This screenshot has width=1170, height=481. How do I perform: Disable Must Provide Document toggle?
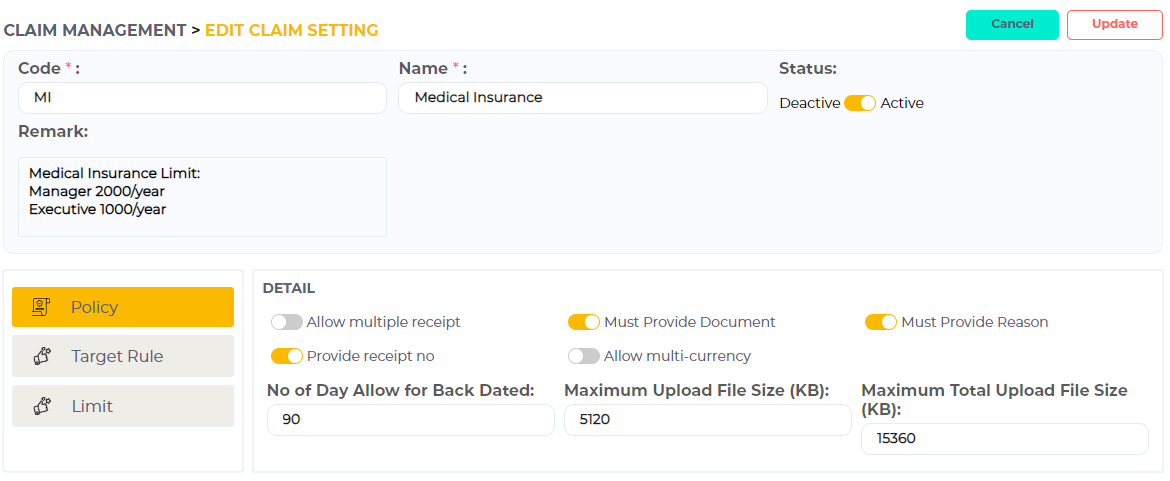(584, 322)
